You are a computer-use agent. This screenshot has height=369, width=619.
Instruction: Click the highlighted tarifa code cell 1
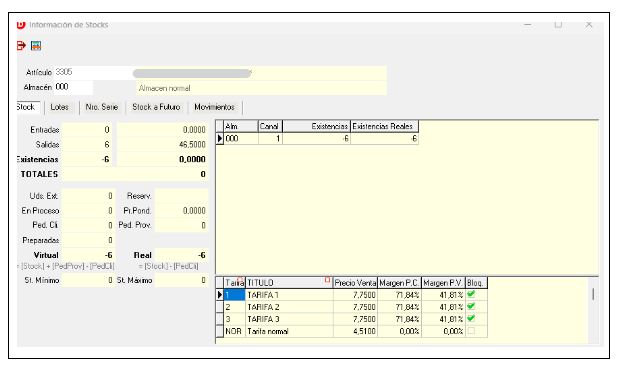234,295
